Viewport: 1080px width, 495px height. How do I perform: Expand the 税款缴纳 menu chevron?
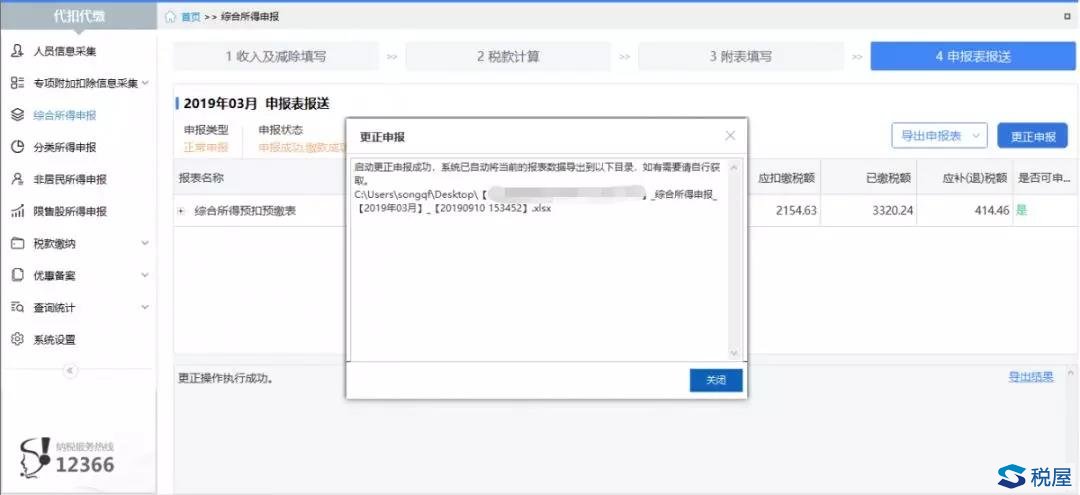click(x=145, y=243)
